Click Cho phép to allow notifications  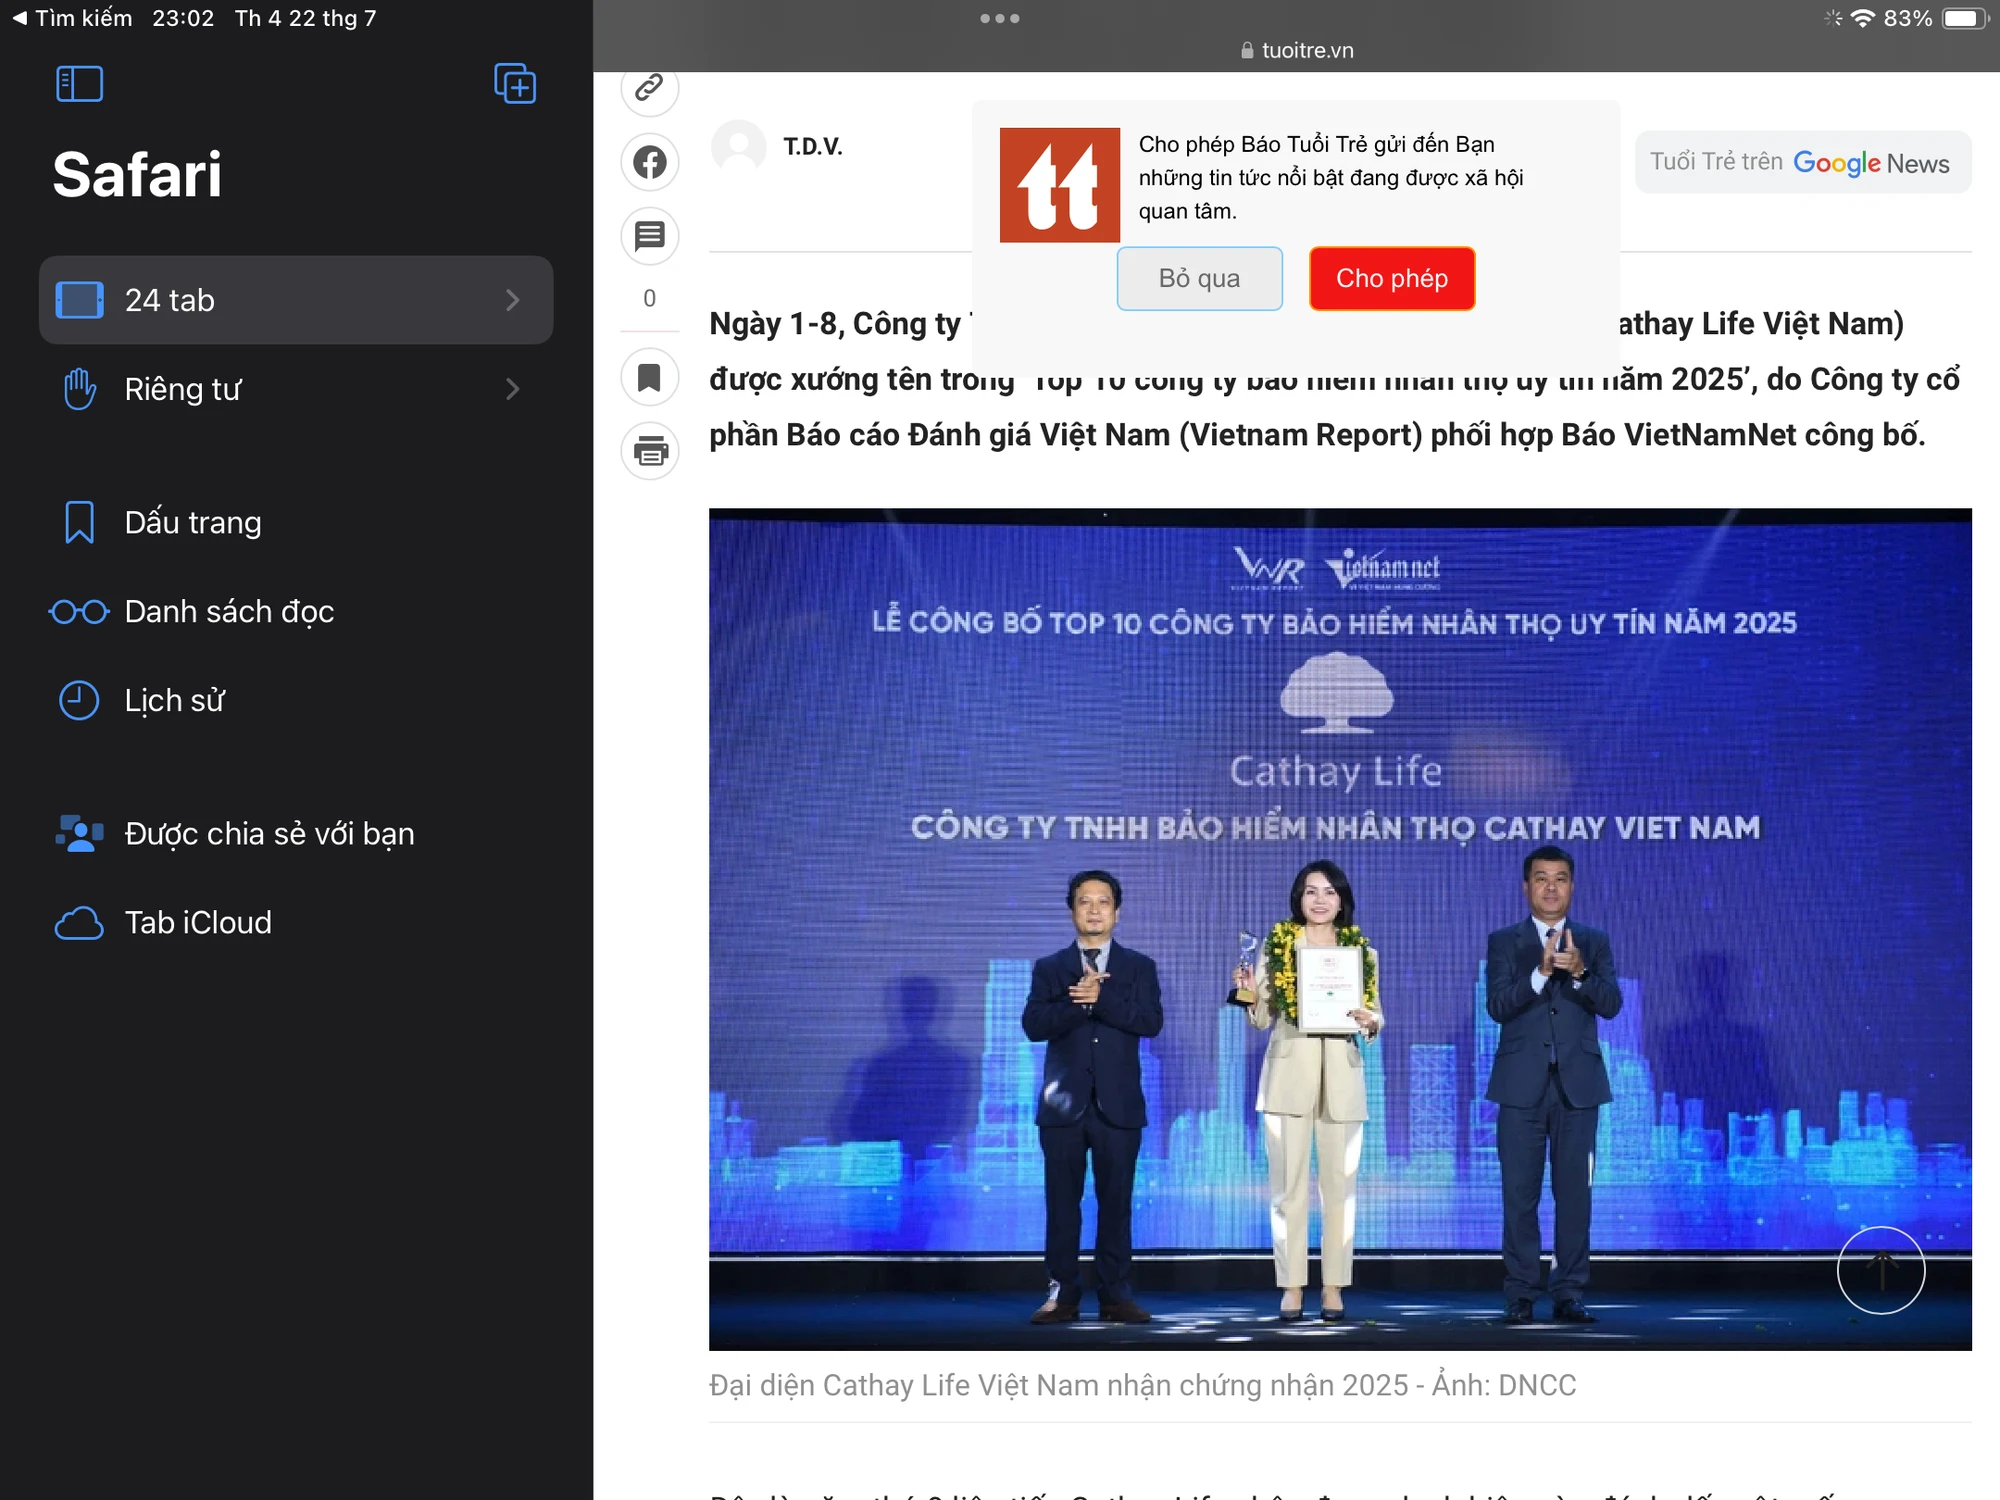coord(1392,278)
